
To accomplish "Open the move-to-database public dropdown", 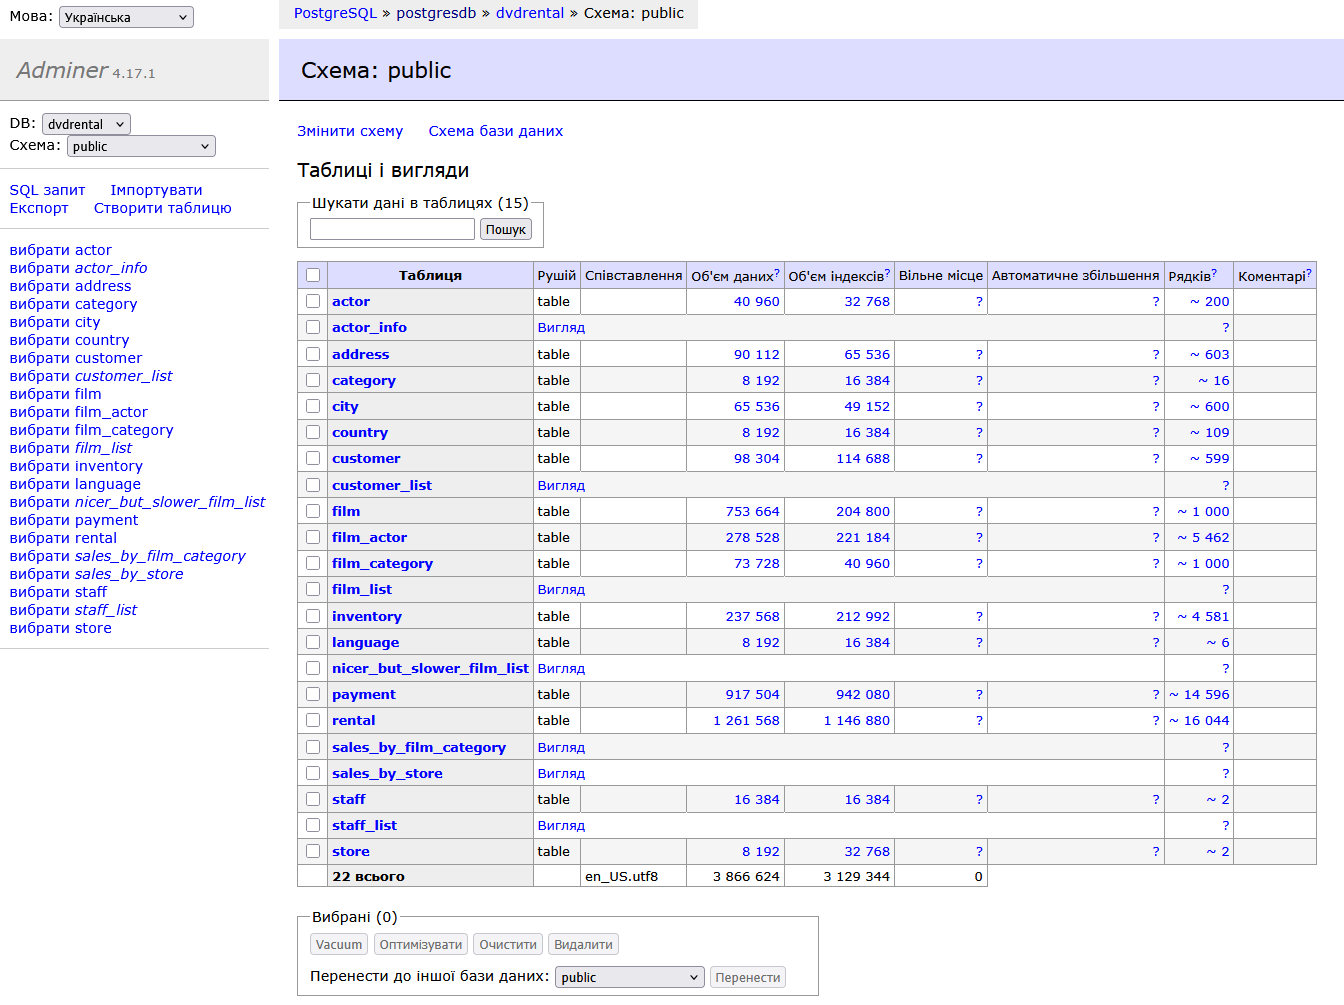I will pos(630,977).
